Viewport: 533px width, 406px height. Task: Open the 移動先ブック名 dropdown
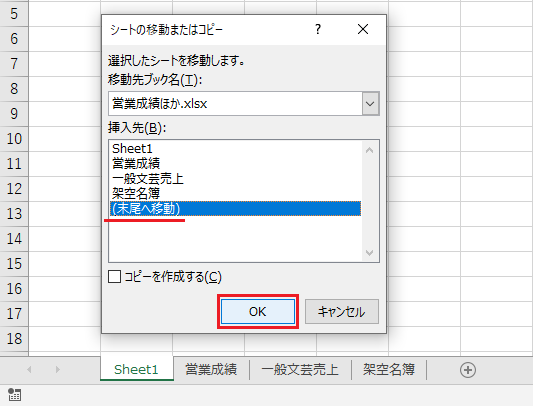click(370, 104)
